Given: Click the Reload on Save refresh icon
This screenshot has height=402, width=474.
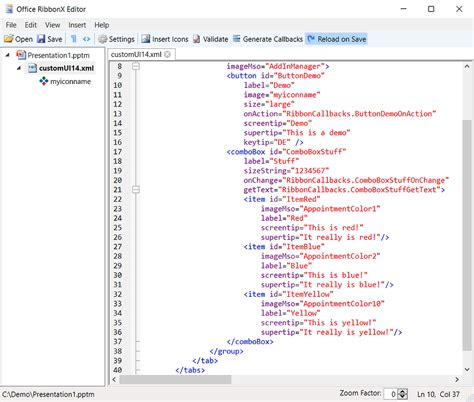Looking at the screenshot, I should [x=311, y=39].
